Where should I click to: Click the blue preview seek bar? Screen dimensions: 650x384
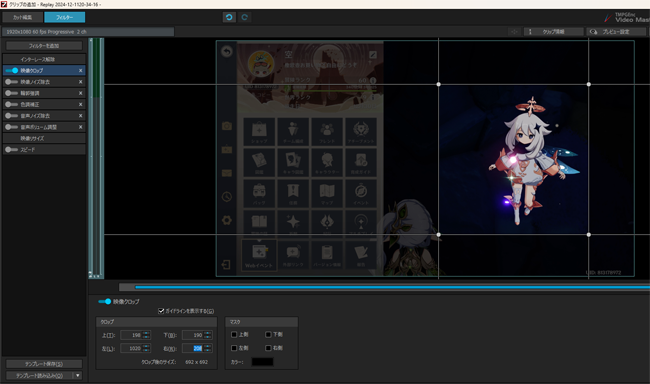point(392,287)
